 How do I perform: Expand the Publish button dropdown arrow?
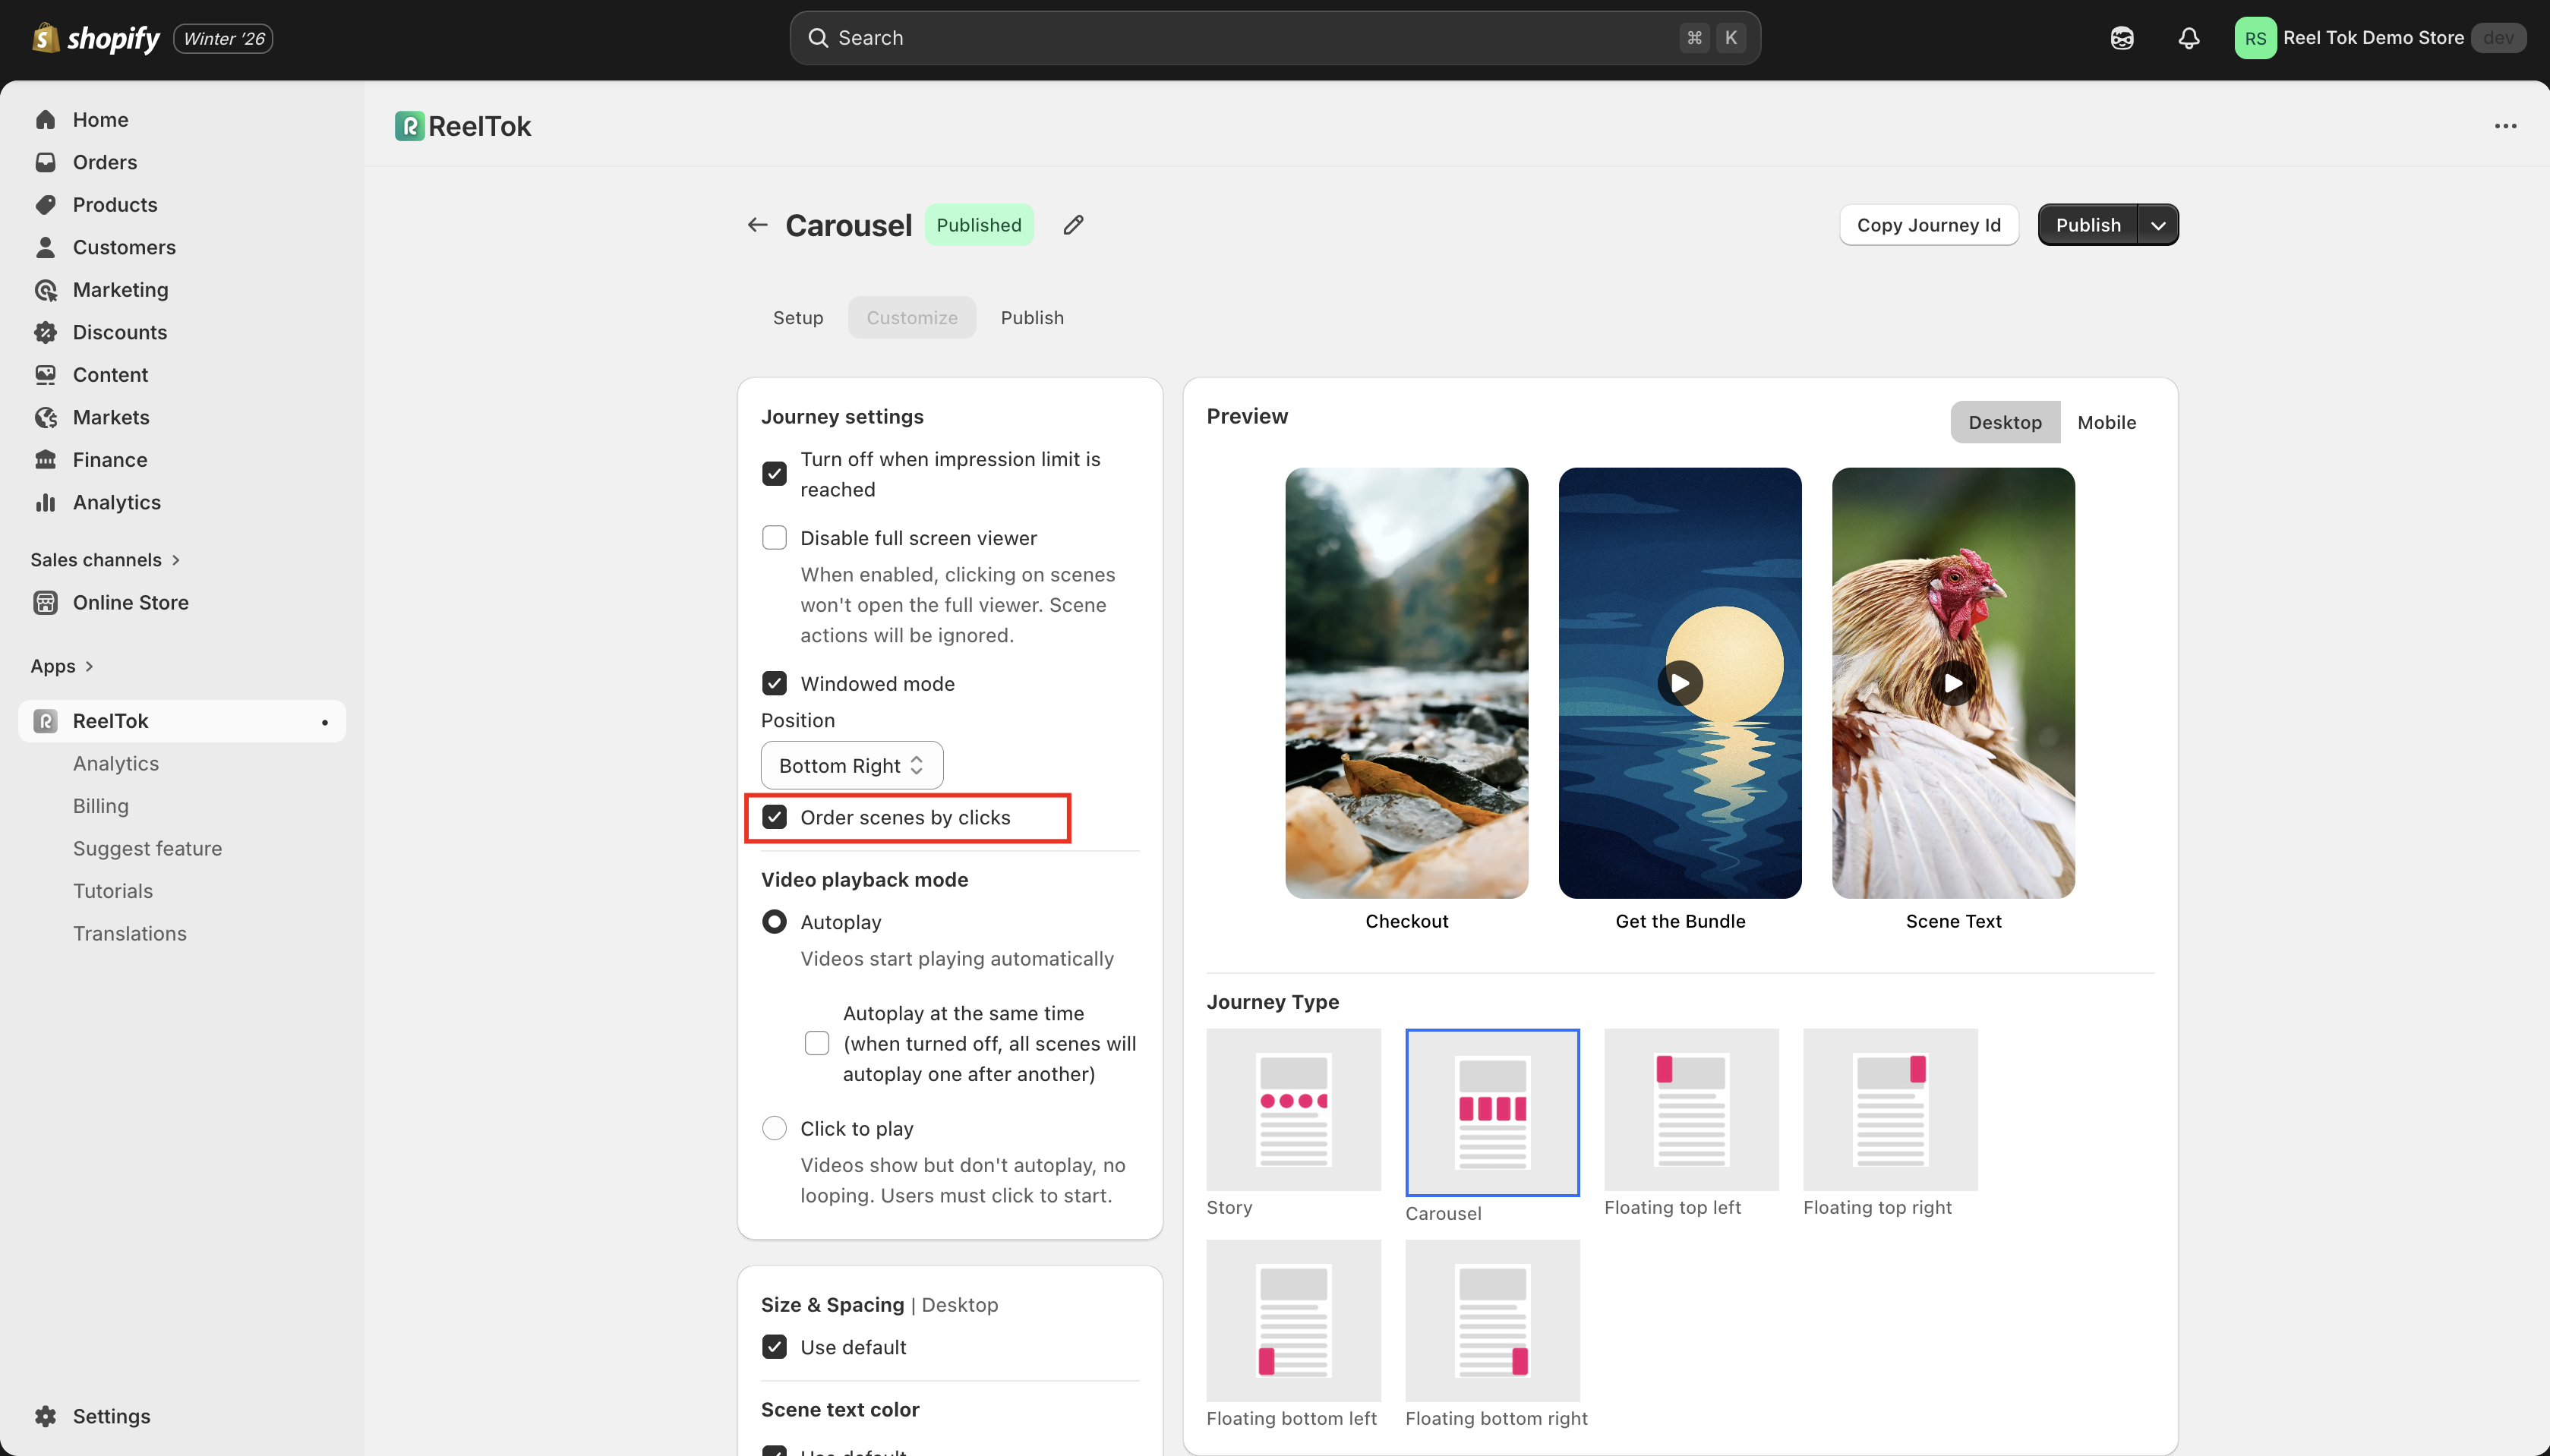point(2158,225)
